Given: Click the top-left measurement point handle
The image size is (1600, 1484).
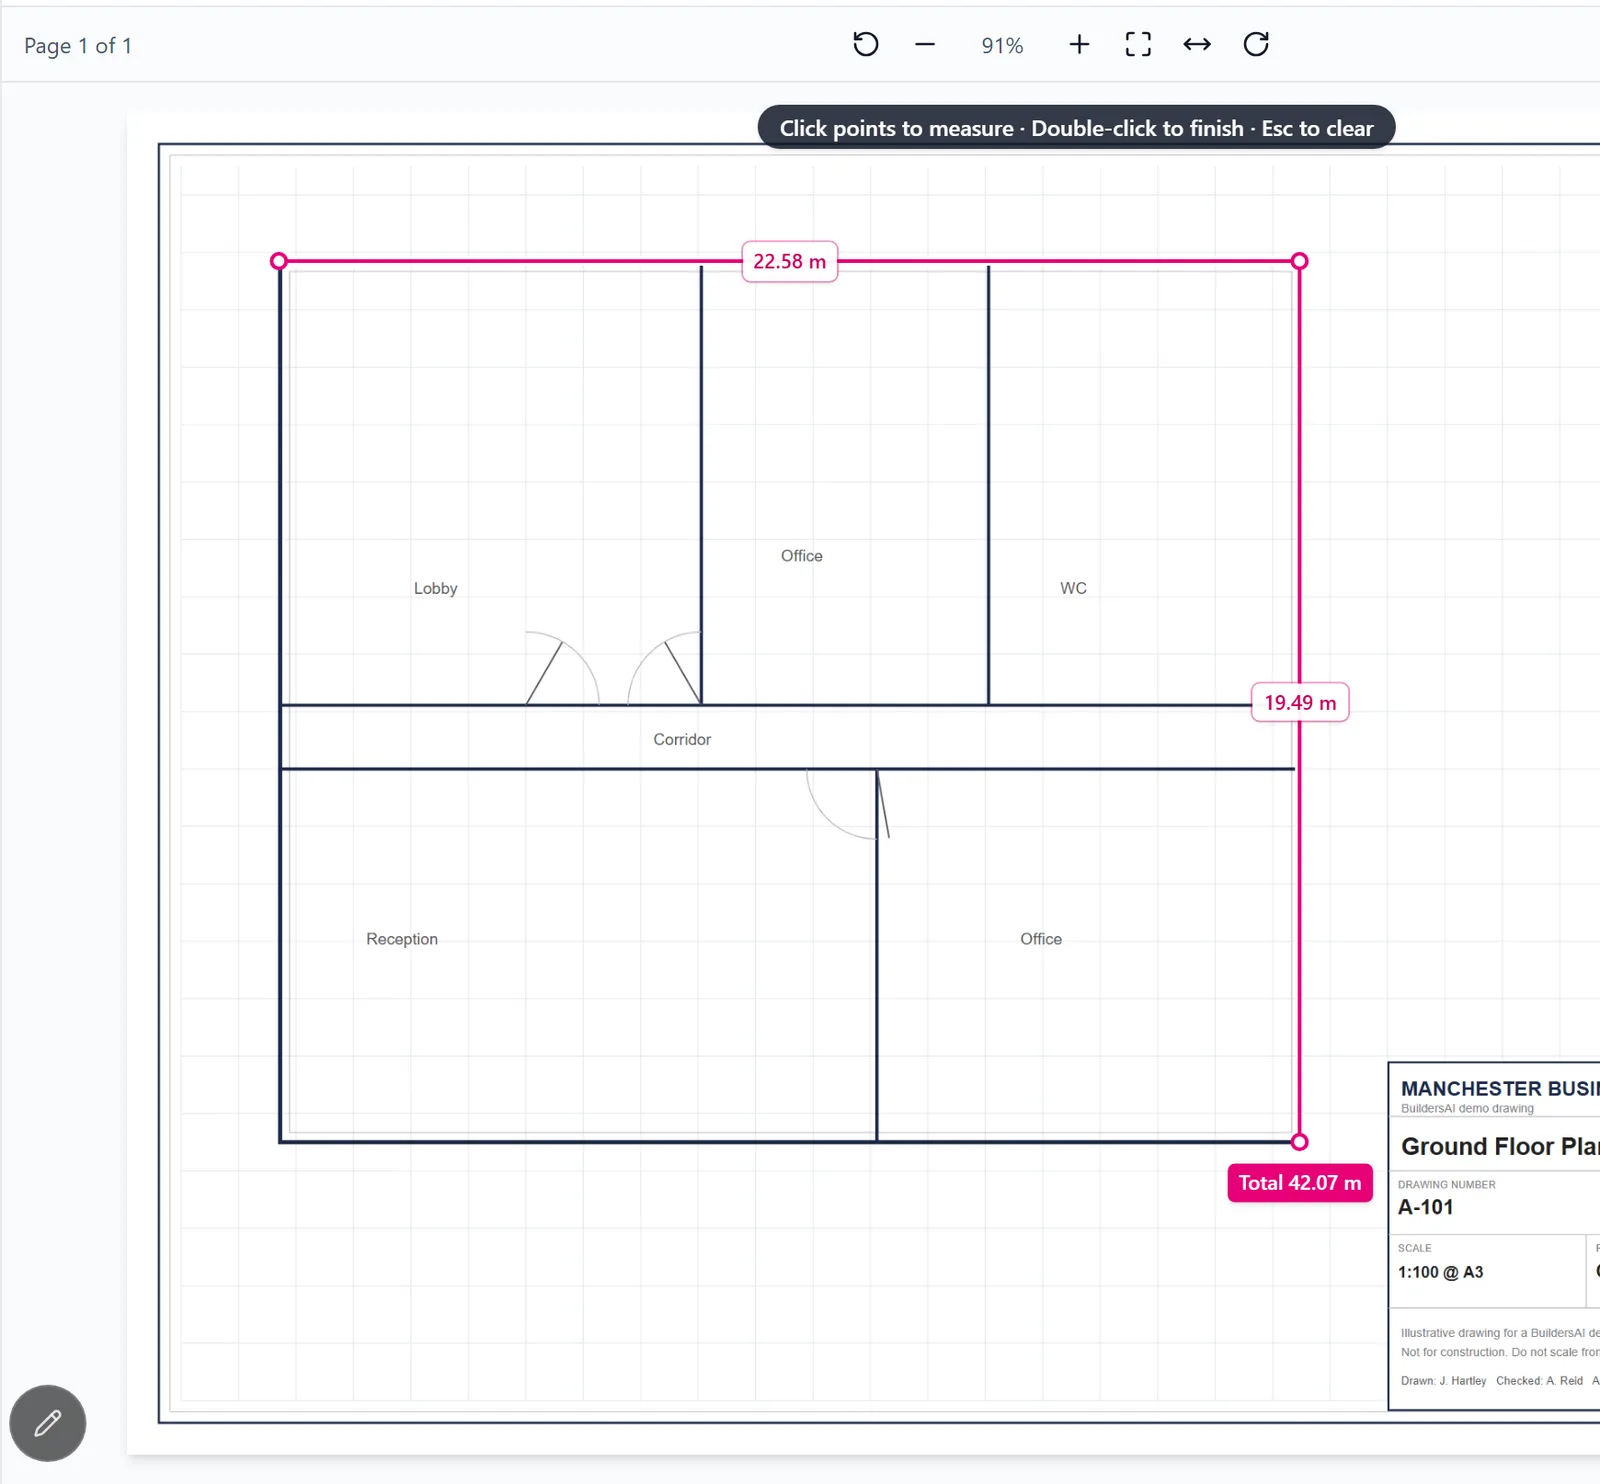Looking at the screenshot, I should [279, 261].
